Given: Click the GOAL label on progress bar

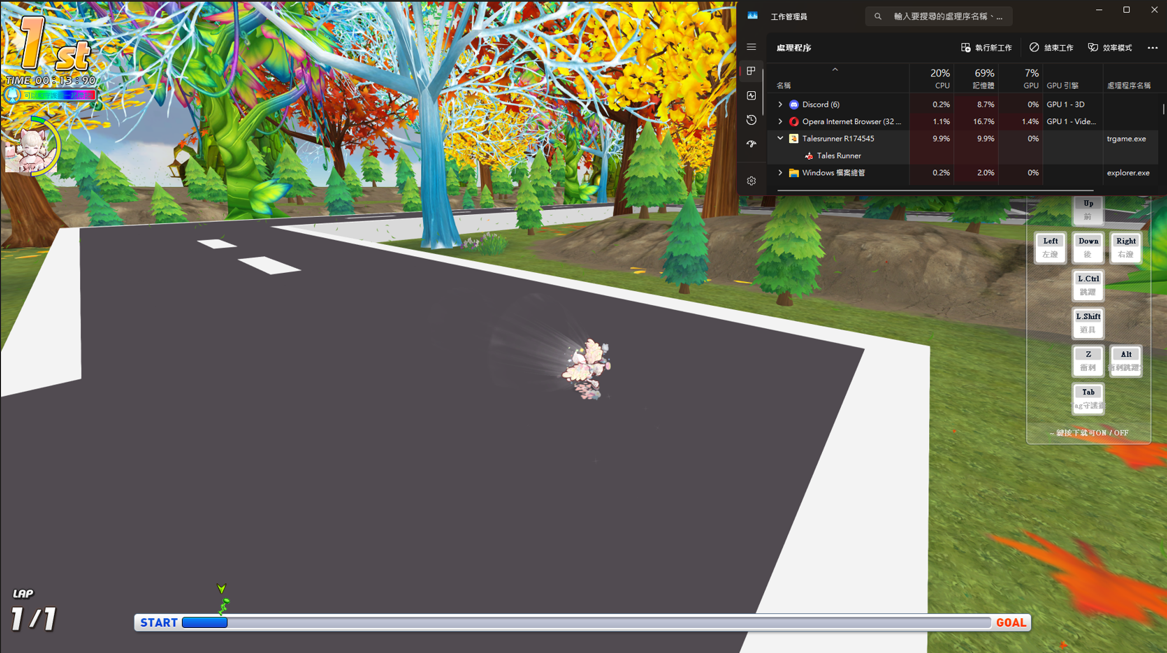Looking at the screenshot, I should (x=1011, y=622).
